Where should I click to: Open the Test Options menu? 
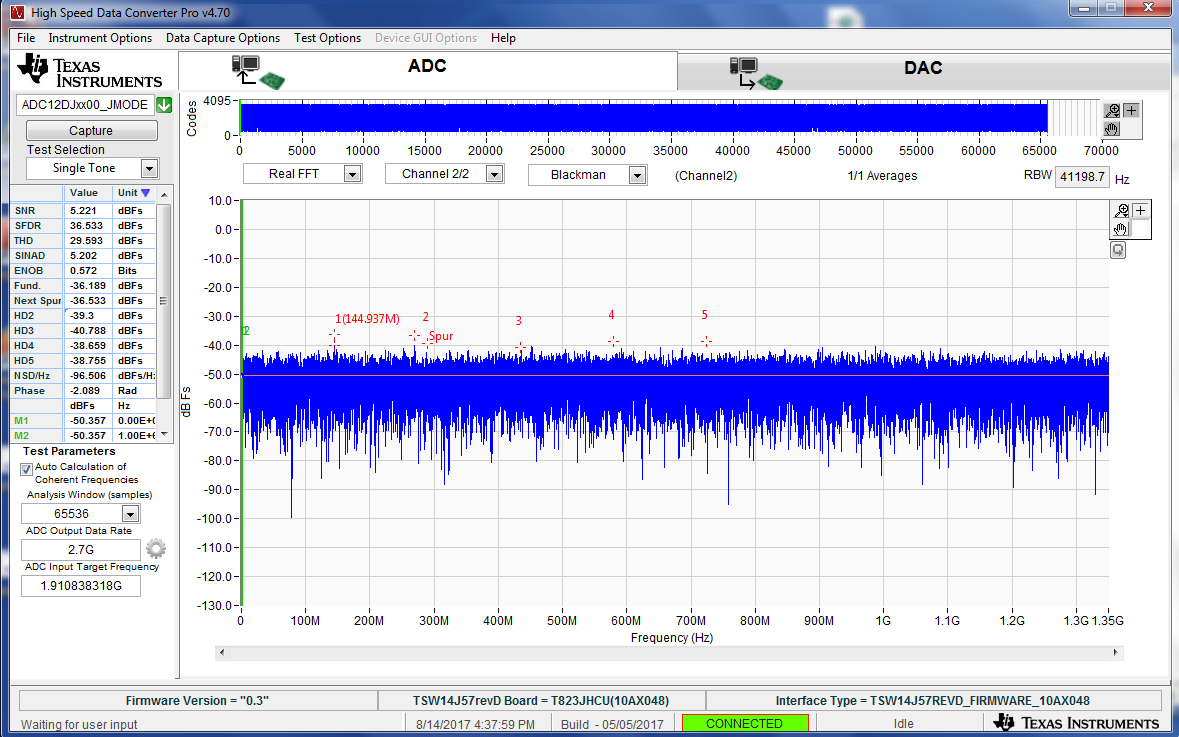(x=327, y=38)
